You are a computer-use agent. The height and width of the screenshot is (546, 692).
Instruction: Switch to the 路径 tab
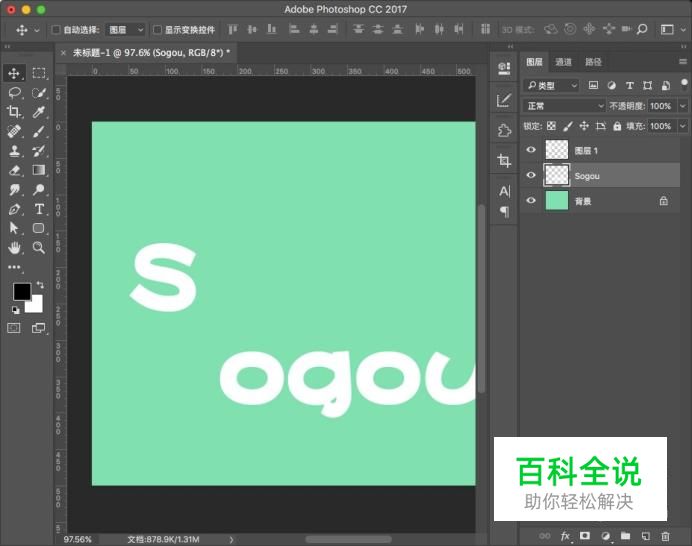pos(593,62)
